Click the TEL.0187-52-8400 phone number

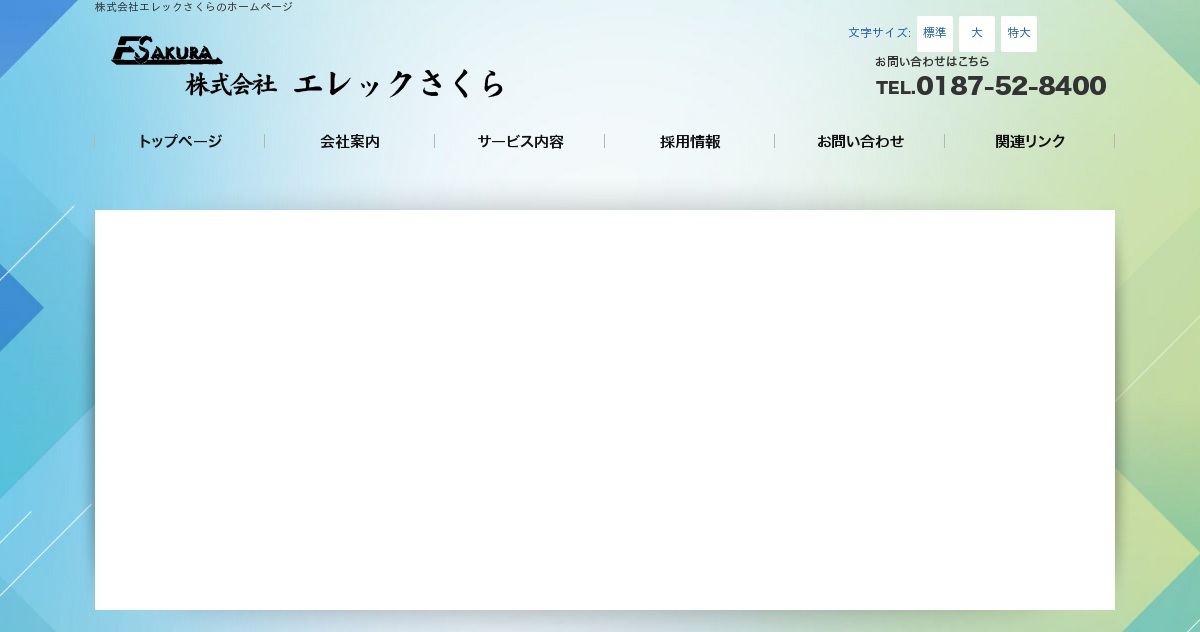(x=991, y=87)
